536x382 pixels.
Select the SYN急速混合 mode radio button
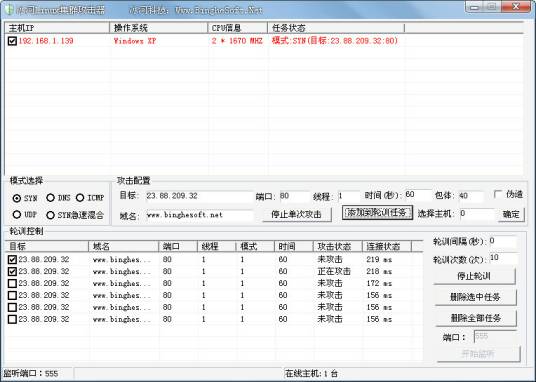[51, 215]
